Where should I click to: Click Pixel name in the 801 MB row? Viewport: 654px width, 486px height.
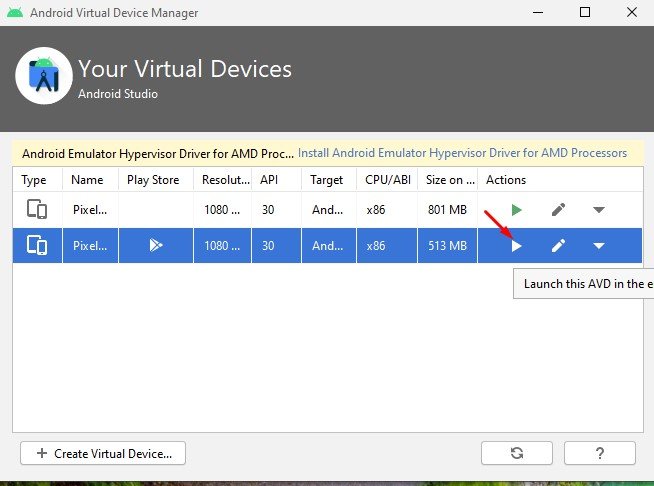(90, 209)
